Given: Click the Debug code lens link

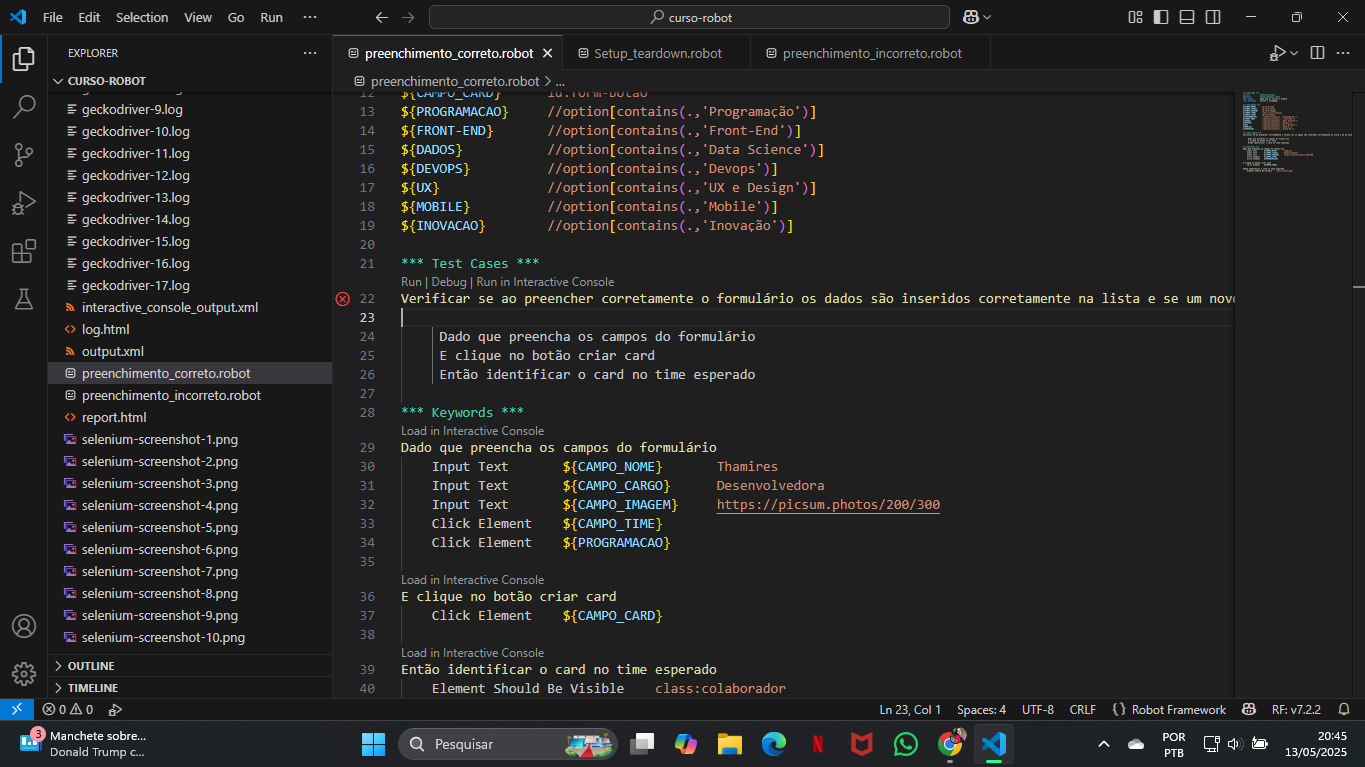Looking at the screenshot, I should pos(449,282).
